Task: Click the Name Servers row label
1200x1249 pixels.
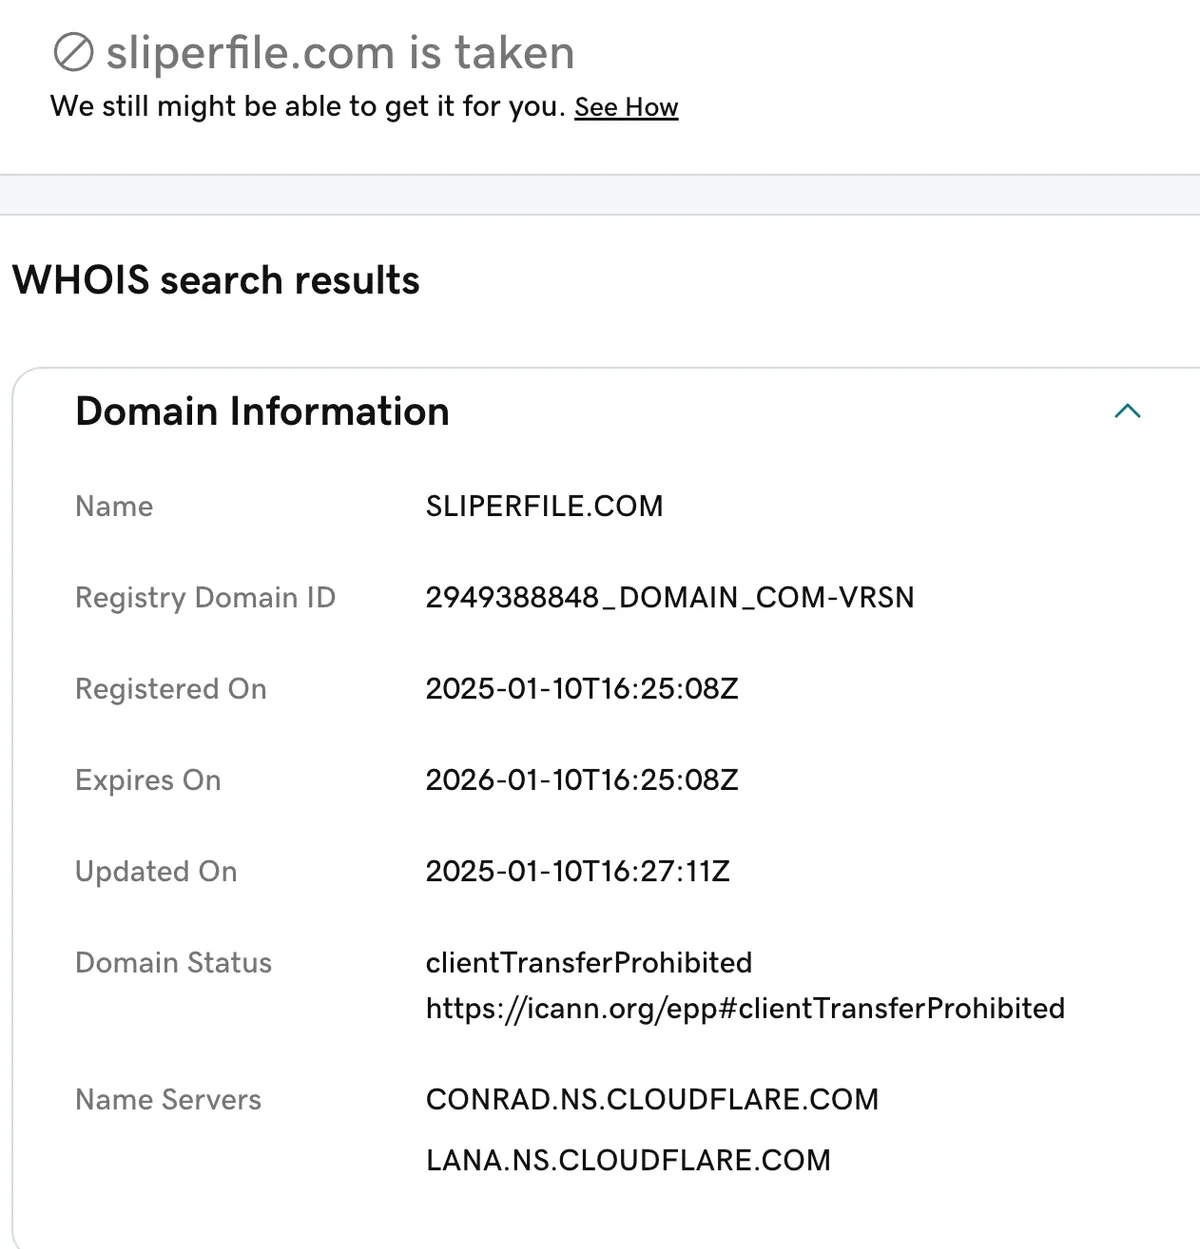Action: (167, 1100)
